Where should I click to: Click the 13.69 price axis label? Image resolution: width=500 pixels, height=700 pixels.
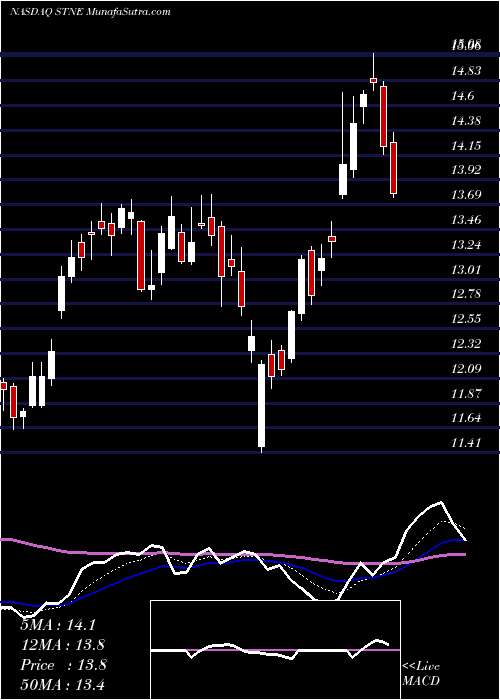[x=466, y=195]
